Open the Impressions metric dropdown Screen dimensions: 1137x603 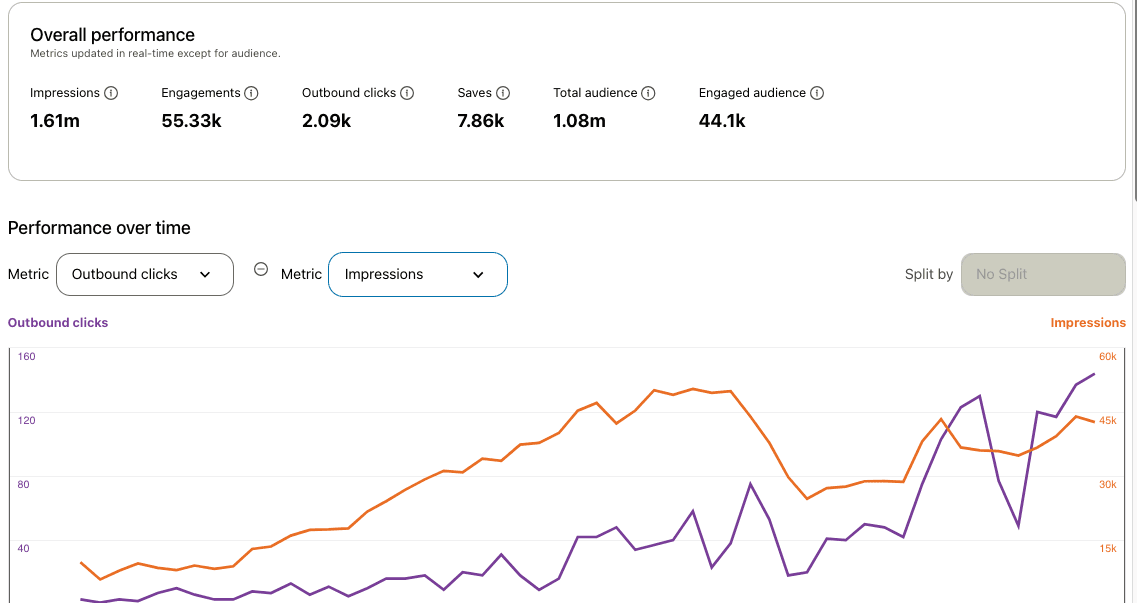click(417, 274)
